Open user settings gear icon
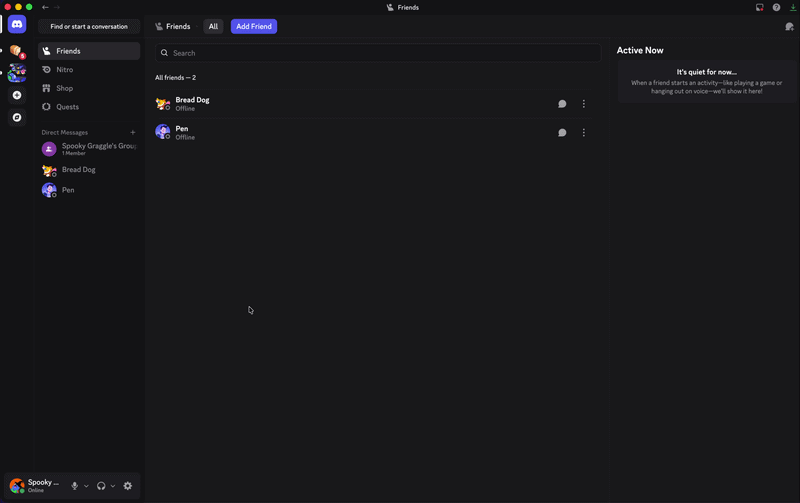 coord(128,486)
